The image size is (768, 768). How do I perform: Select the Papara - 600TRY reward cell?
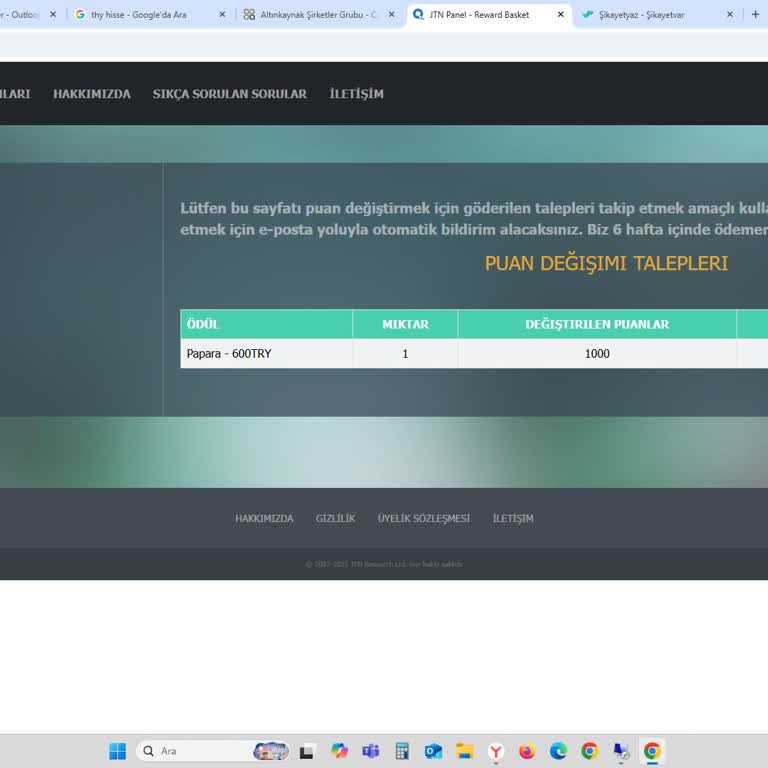point(266,354)
